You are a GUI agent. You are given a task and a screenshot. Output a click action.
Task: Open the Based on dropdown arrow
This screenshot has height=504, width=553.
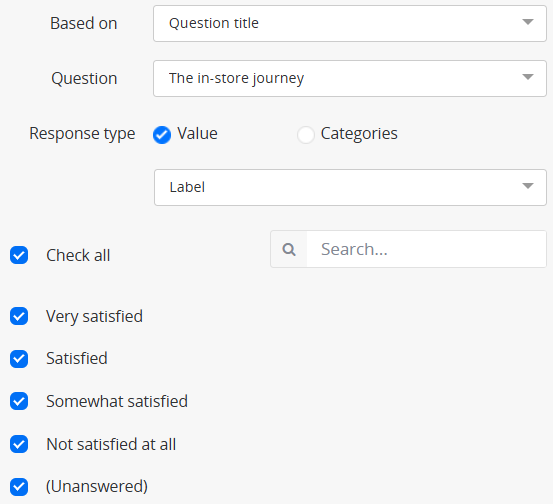click(x=528, y=22)
